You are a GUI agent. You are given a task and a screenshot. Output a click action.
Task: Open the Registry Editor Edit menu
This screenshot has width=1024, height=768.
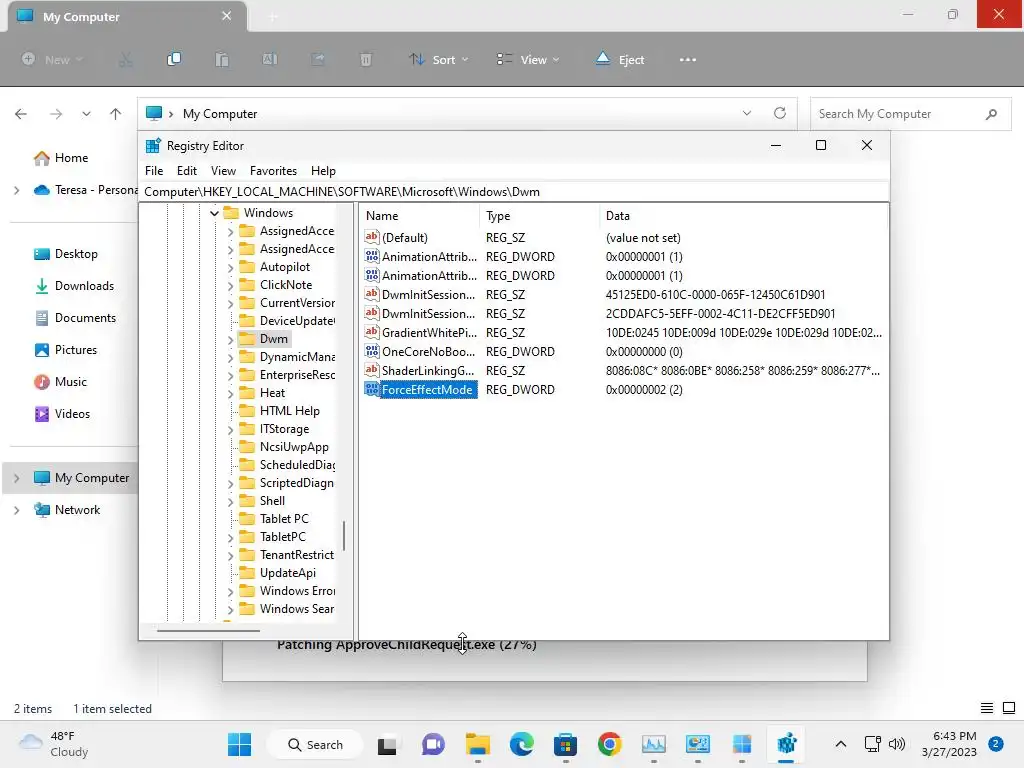click(x=187, y=170)
